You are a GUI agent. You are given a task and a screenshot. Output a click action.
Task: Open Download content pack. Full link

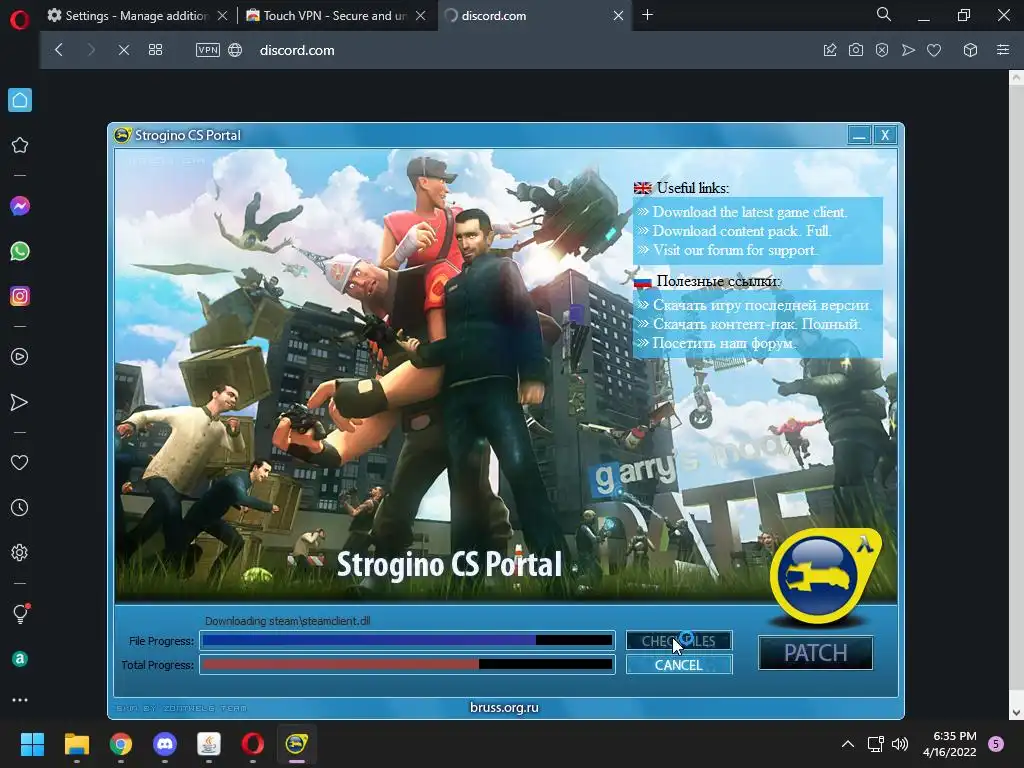tap(742, 231)
